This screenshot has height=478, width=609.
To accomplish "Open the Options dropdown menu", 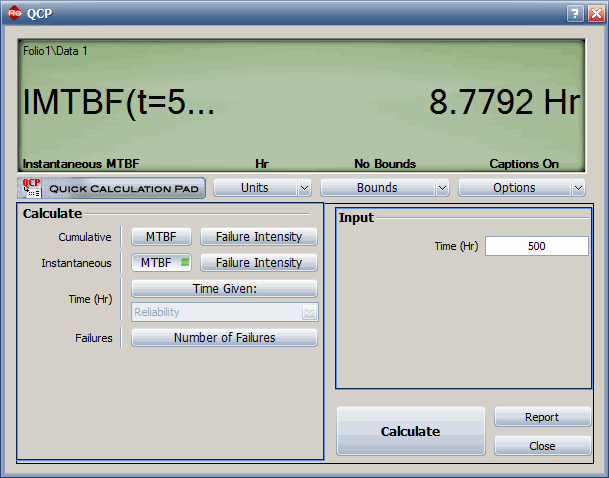I will pyautogui.click(x=521, y=188).
